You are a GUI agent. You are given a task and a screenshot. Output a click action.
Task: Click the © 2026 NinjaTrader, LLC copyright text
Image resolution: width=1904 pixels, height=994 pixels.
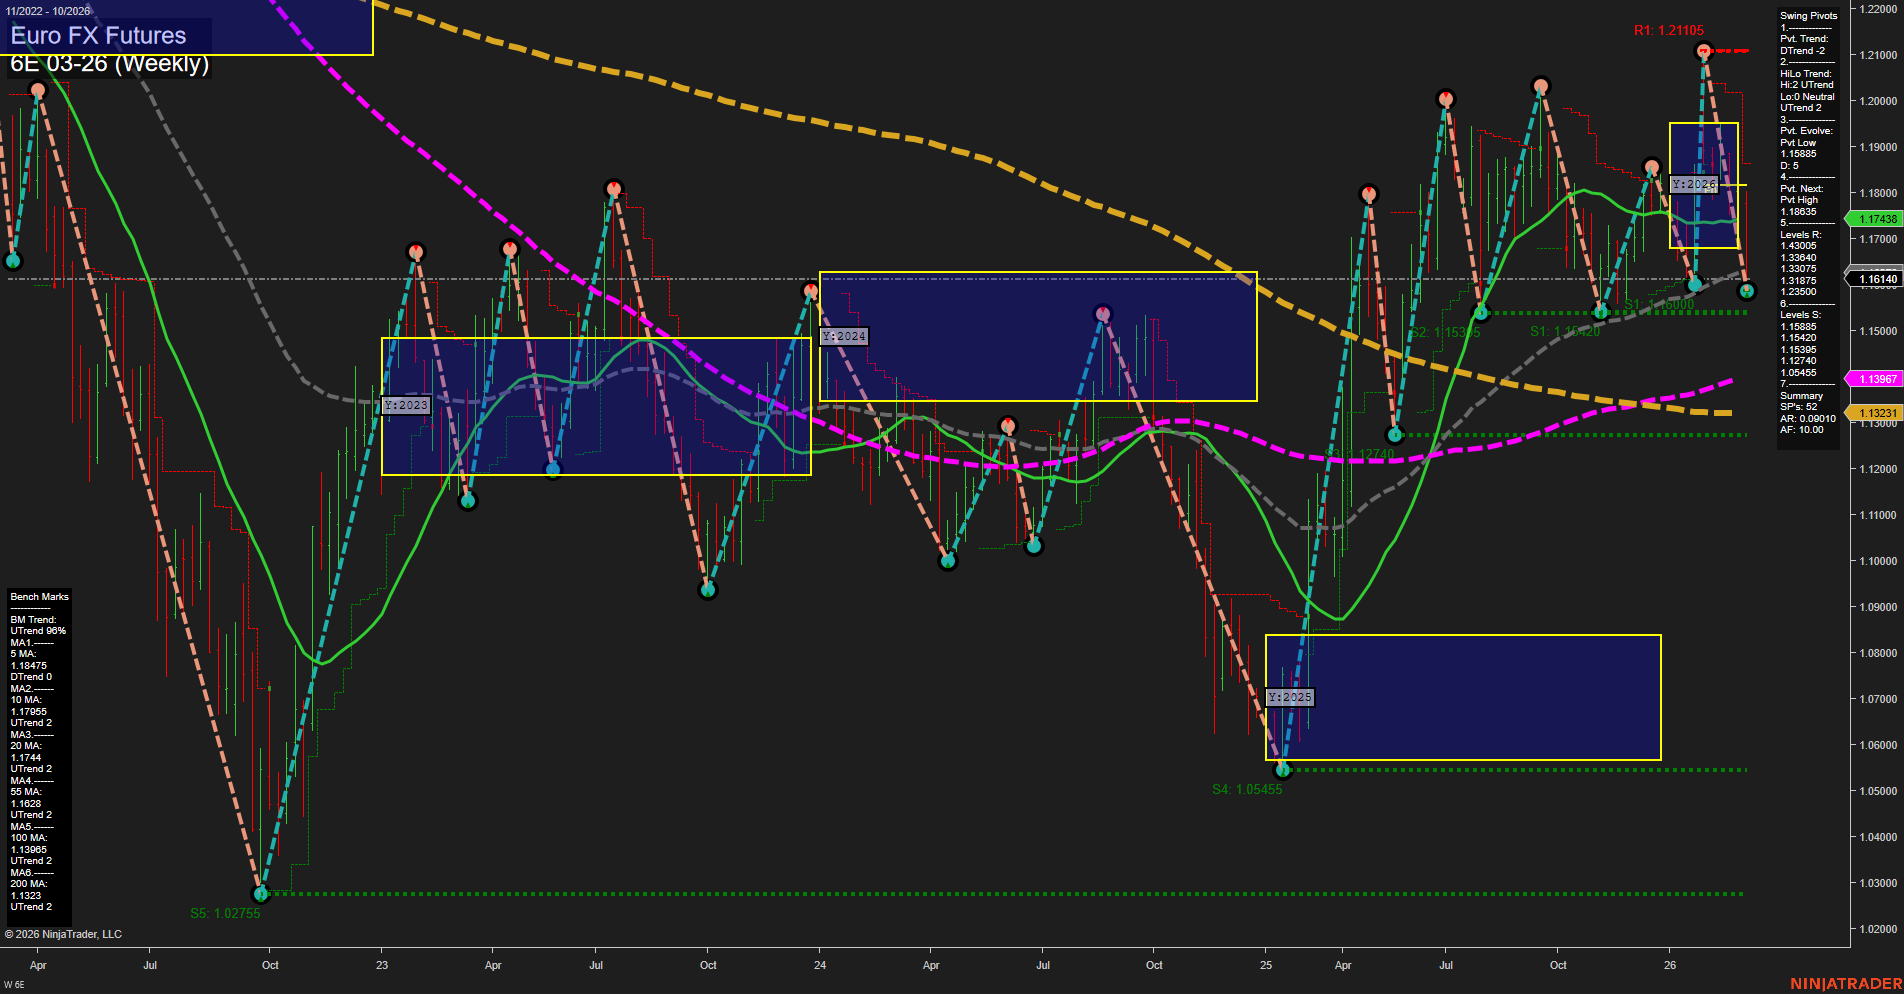point(64,933)
